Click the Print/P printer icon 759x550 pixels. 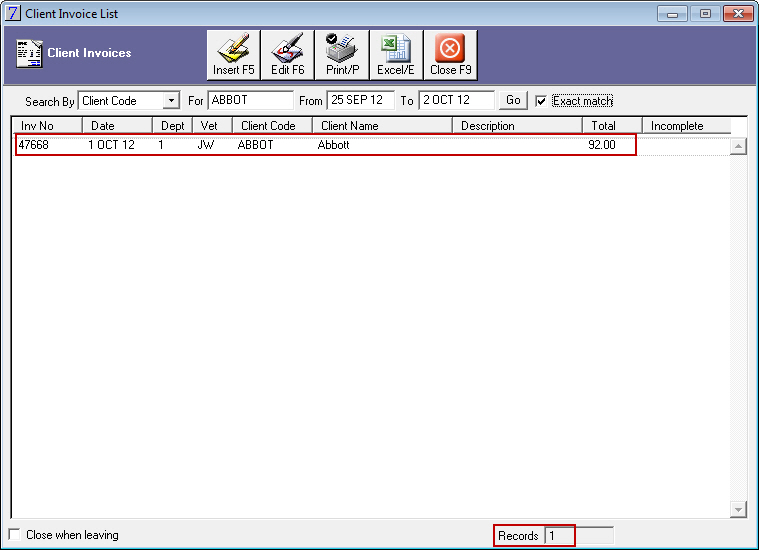(x=342, y=55)
